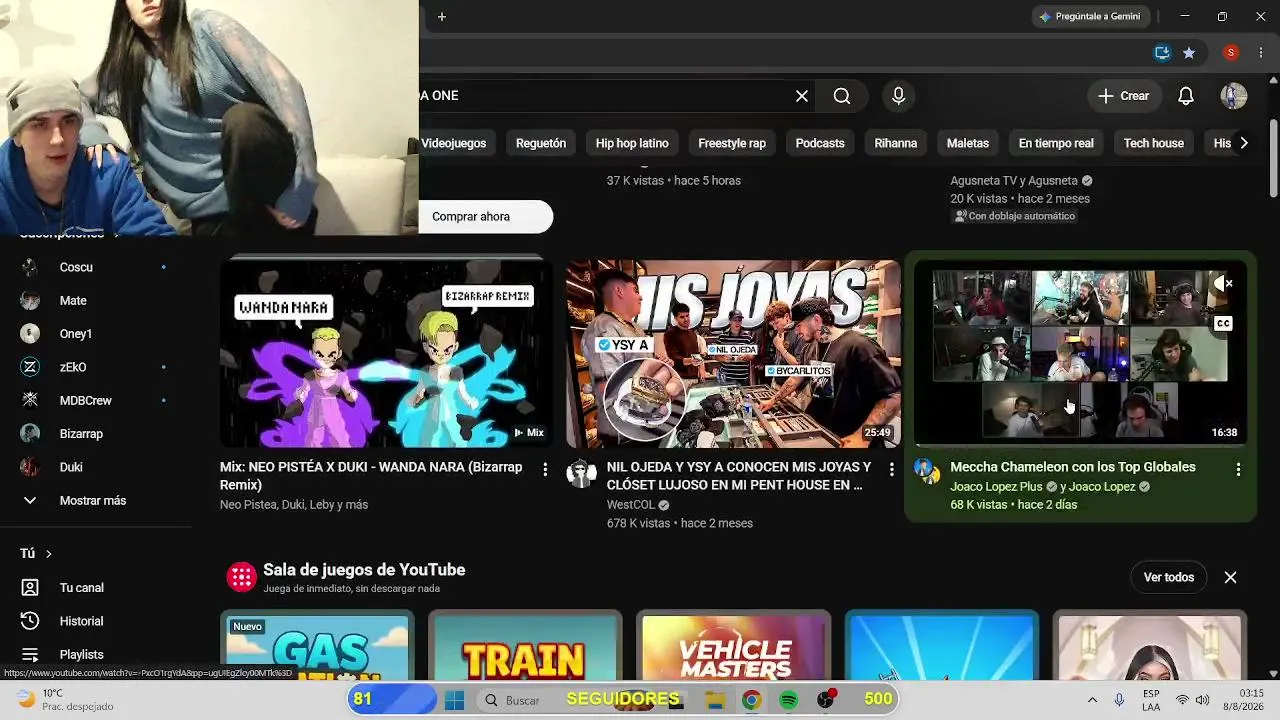Select the En tiempo real chip
Image resolution: width=1280 pixels, height=720 pixels.
[1056, 143]
